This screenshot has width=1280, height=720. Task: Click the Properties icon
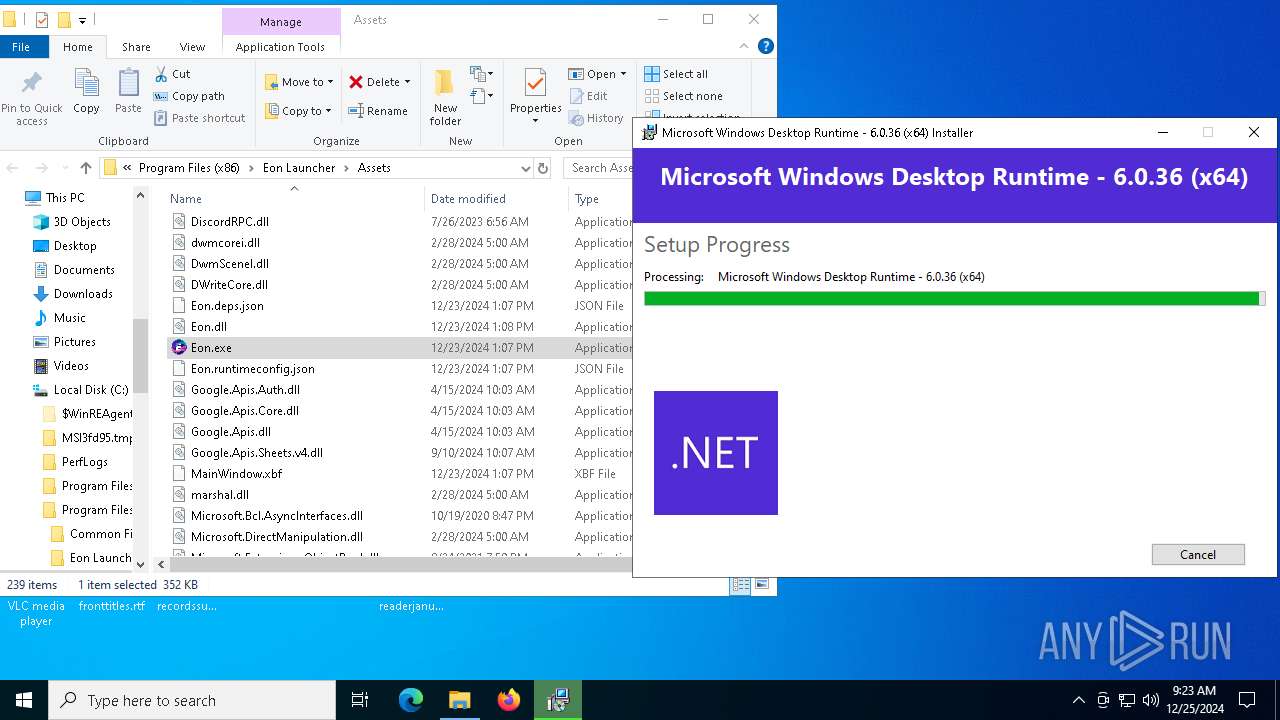[535, 83]
